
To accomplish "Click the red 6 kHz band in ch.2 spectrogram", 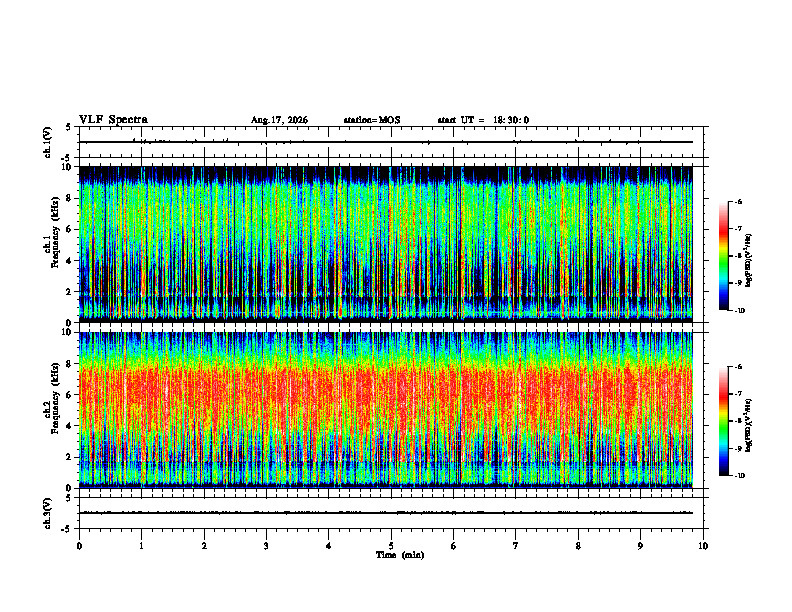I will click(386, 394).
